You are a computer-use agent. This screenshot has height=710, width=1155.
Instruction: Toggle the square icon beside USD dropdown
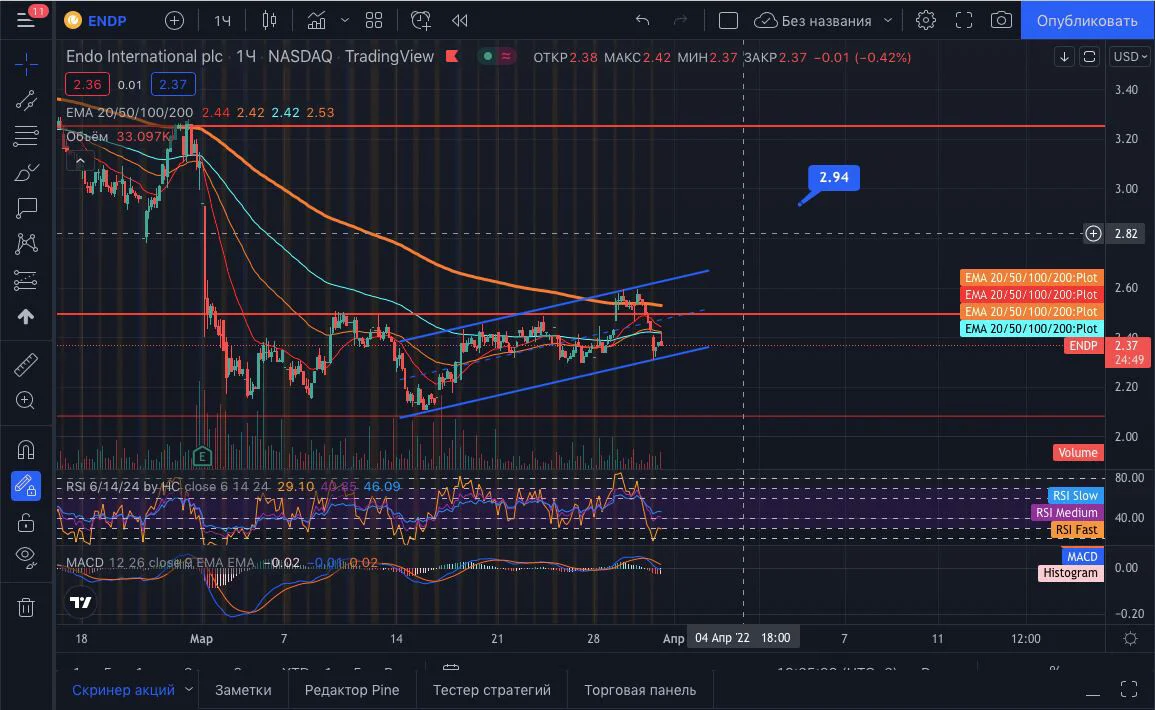[1089, 57]
